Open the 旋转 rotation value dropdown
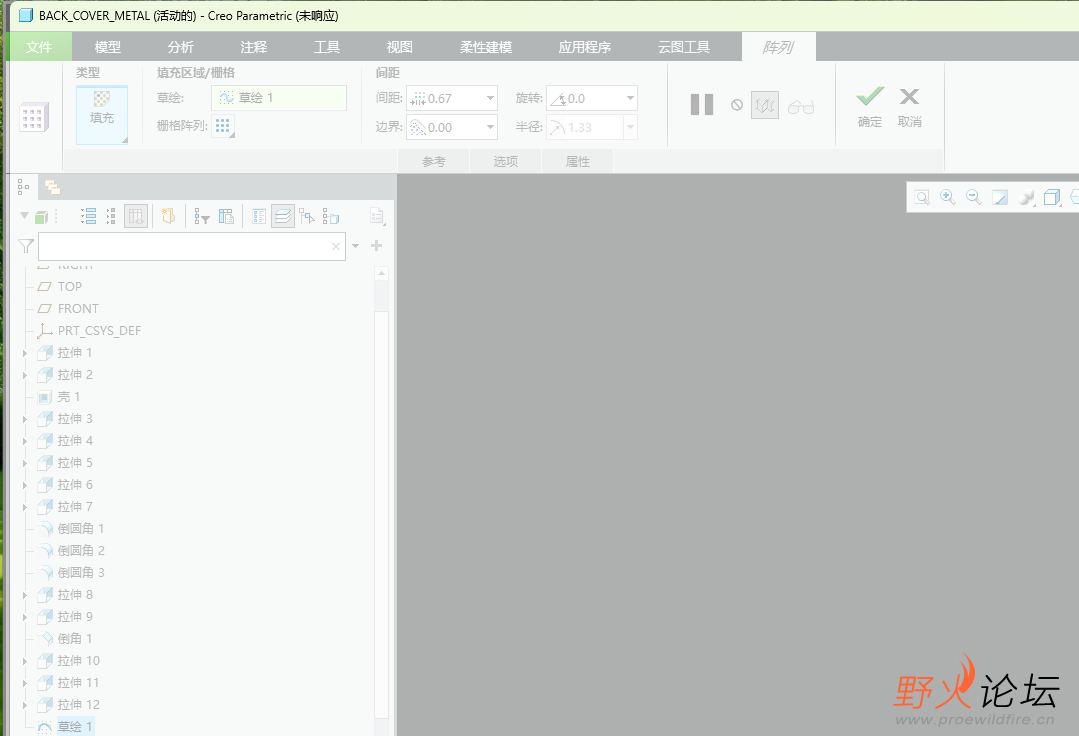The width and height of the screenshot is (1079, 736). pyautogui.click(x=629, y=97)
